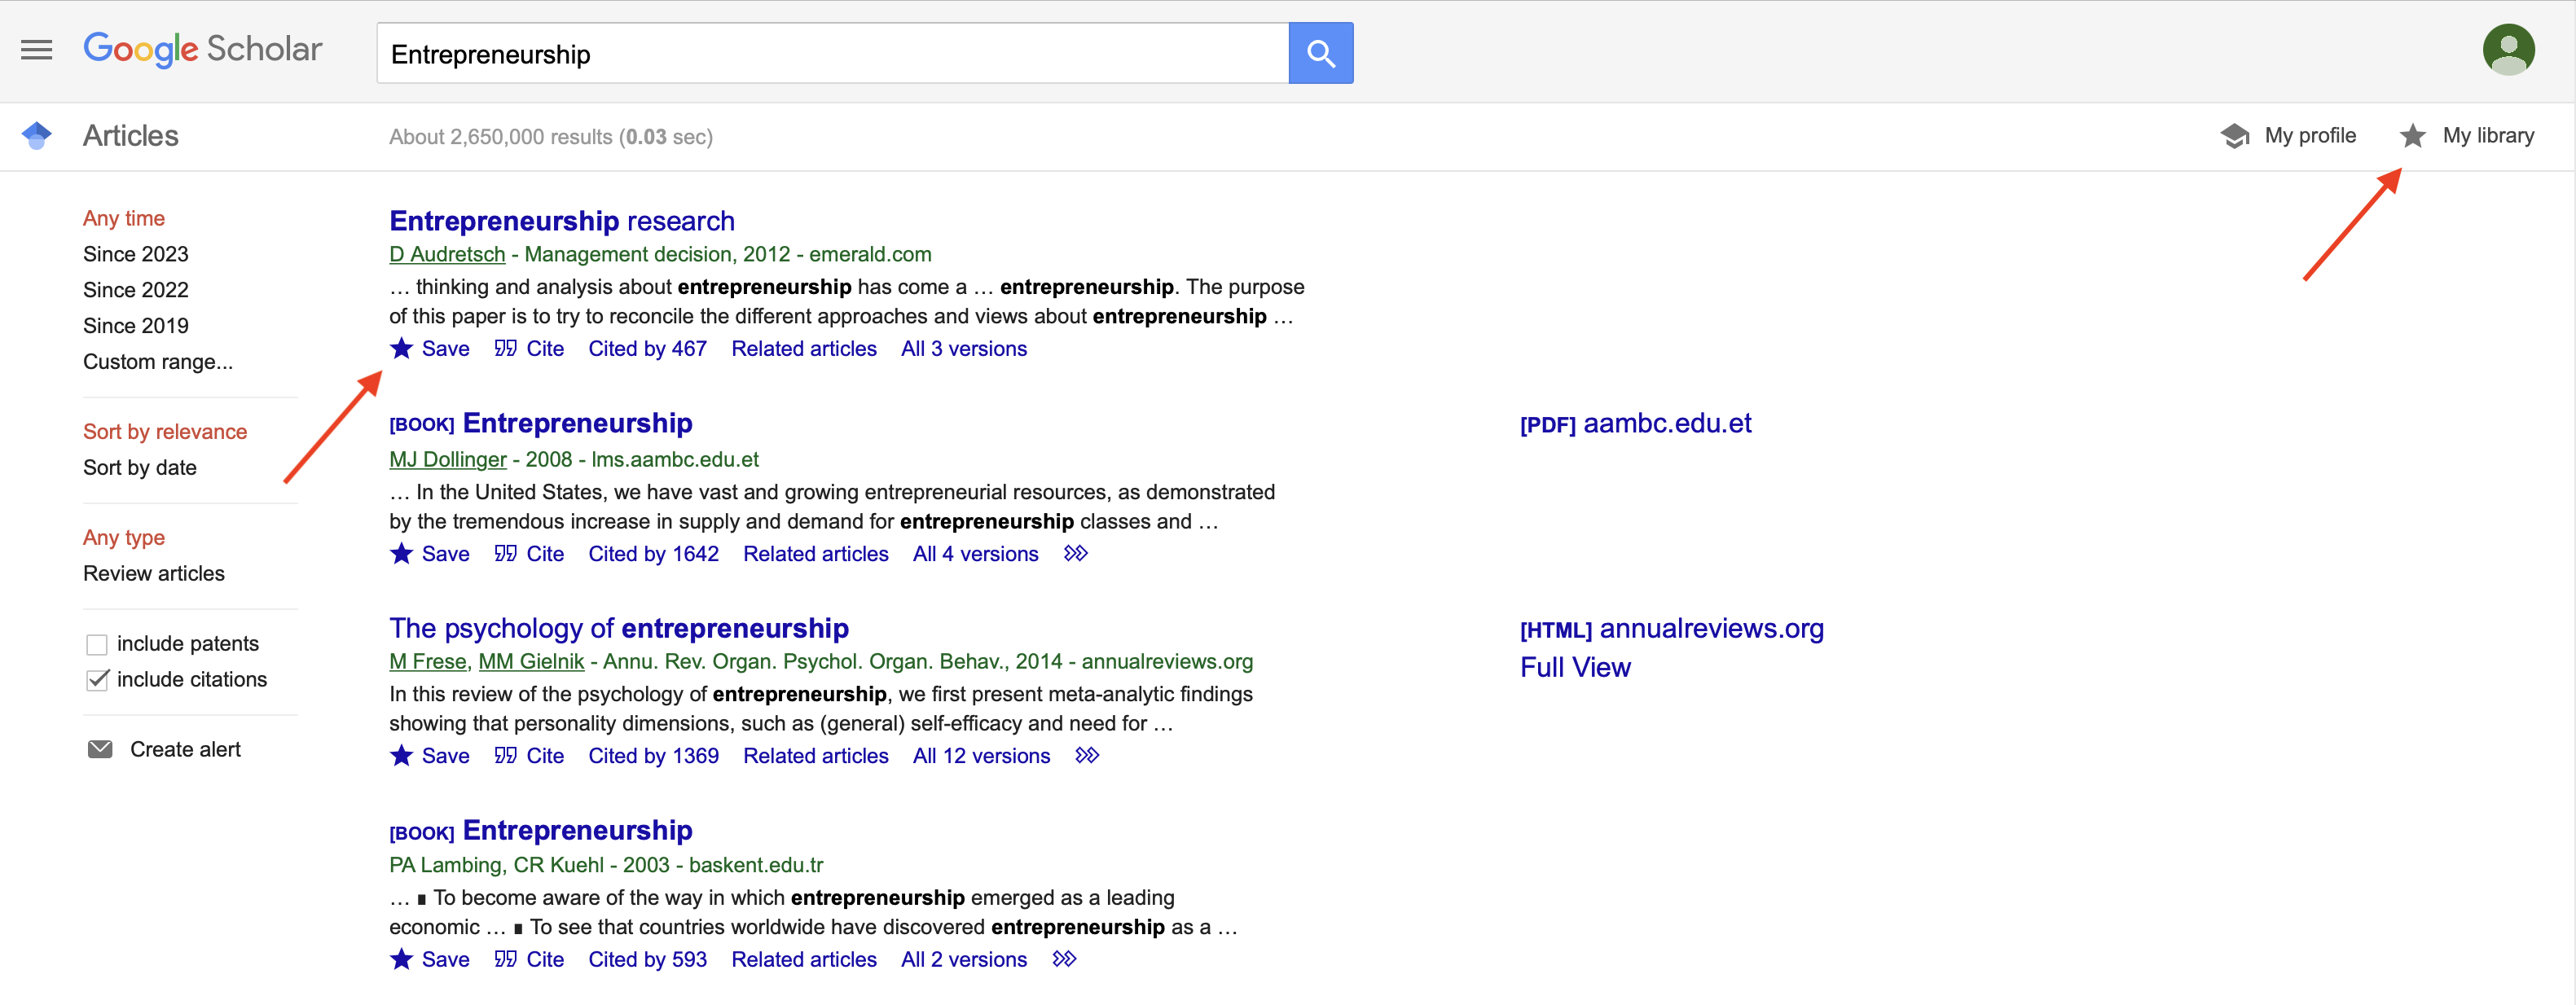Click the Scholar graduation cap icon beside Articles
The height and width of the screenshot is (1005, 2576).
(37, 135)
